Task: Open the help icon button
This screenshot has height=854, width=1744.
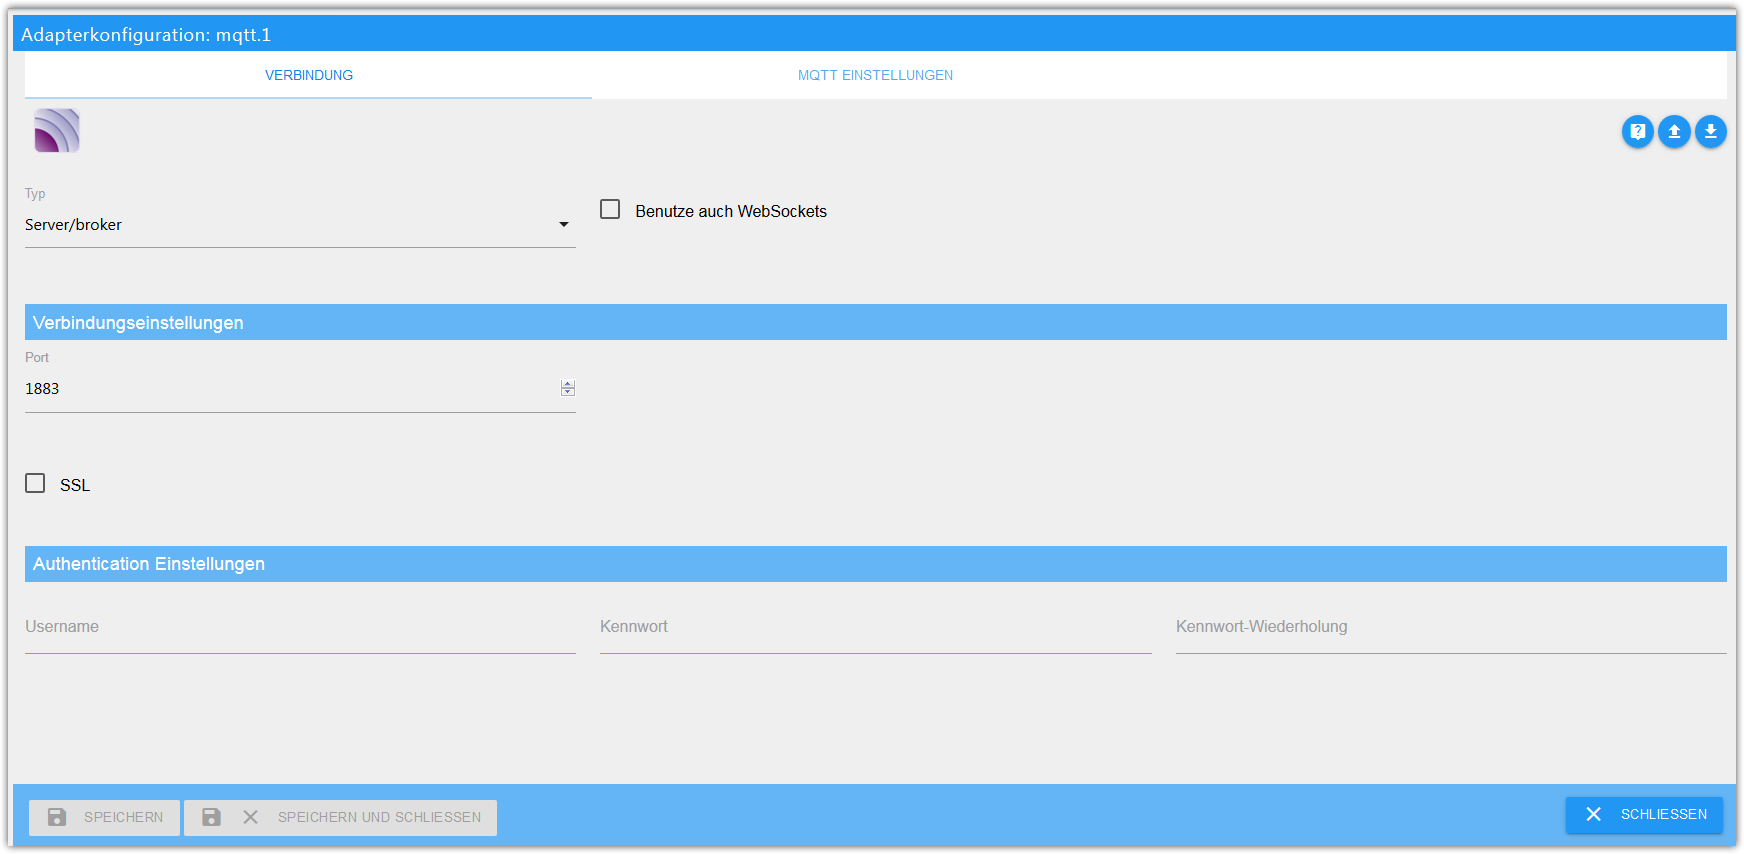Action: point(1637,131)
